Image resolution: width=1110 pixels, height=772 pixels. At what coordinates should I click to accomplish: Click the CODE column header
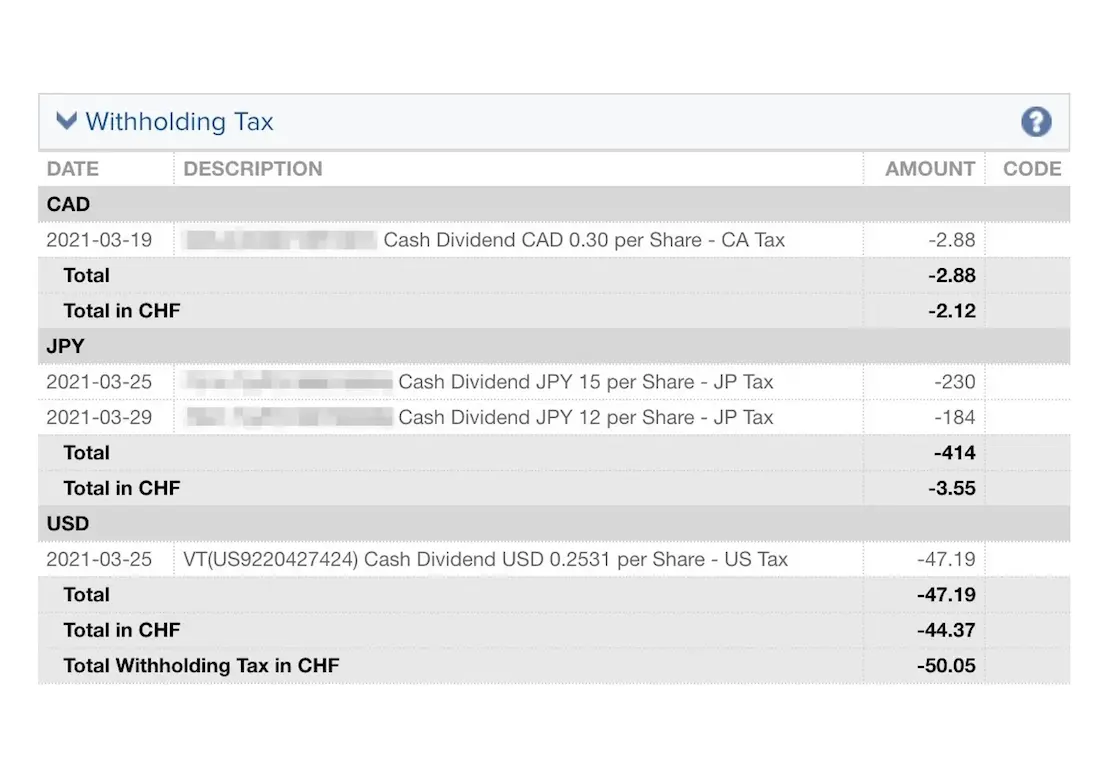point(1031,169)
